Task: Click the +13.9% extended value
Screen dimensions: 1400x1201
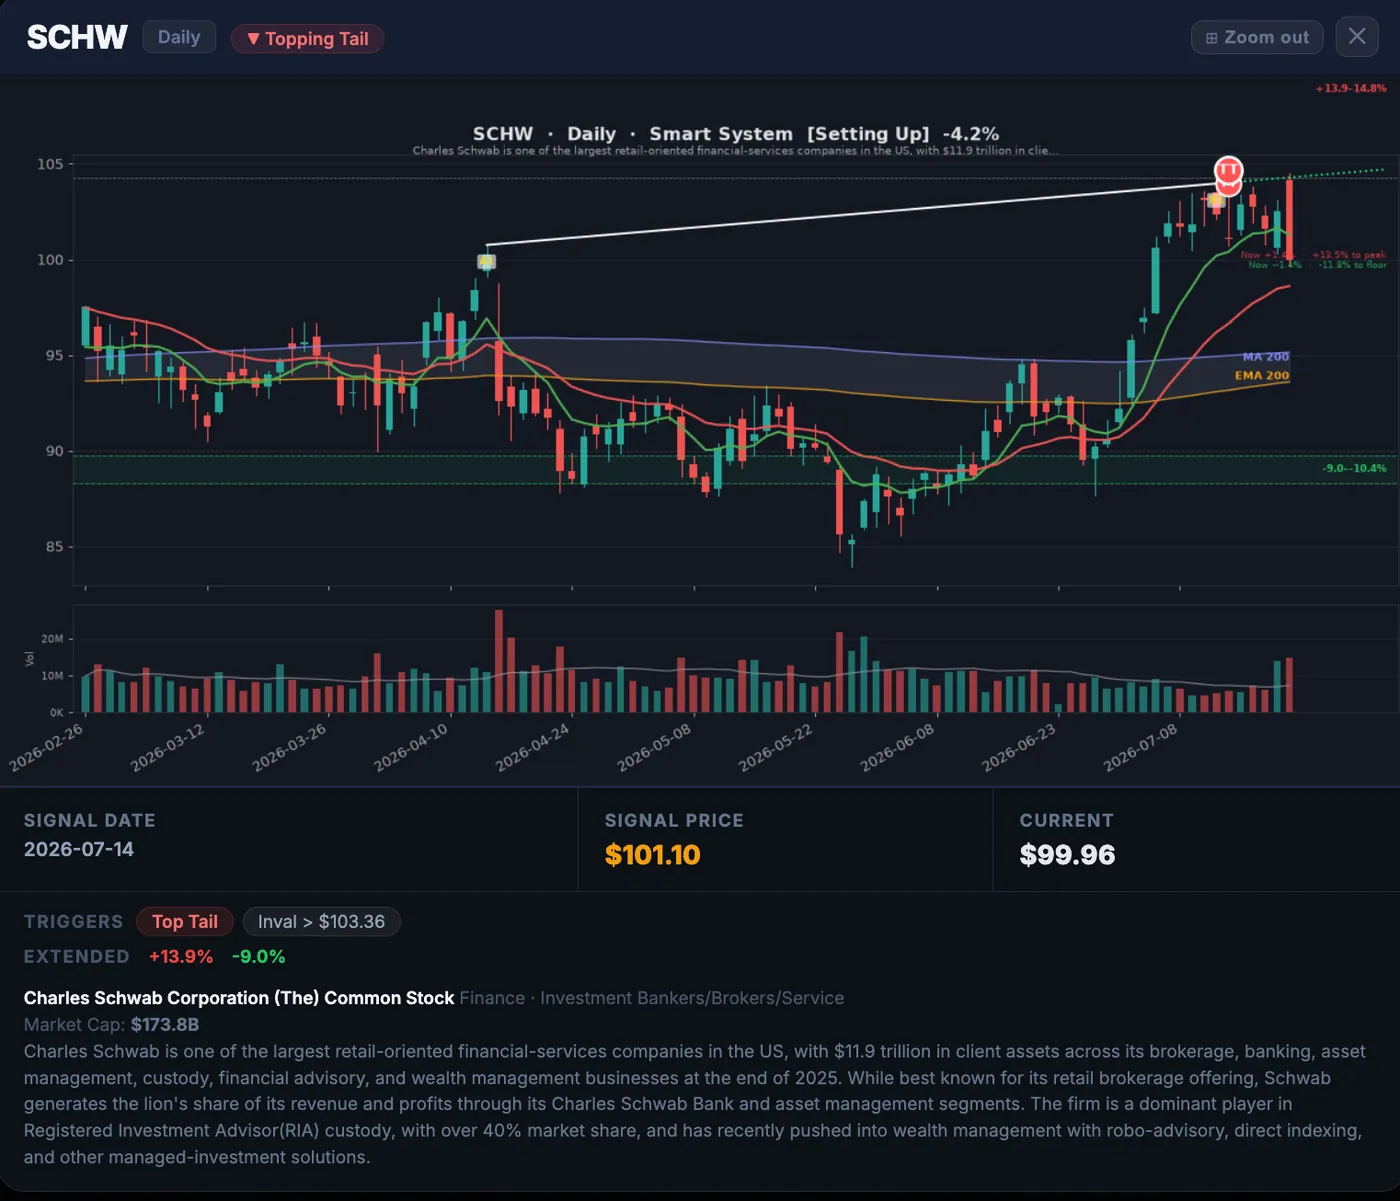Action: (x=181, y=956)
